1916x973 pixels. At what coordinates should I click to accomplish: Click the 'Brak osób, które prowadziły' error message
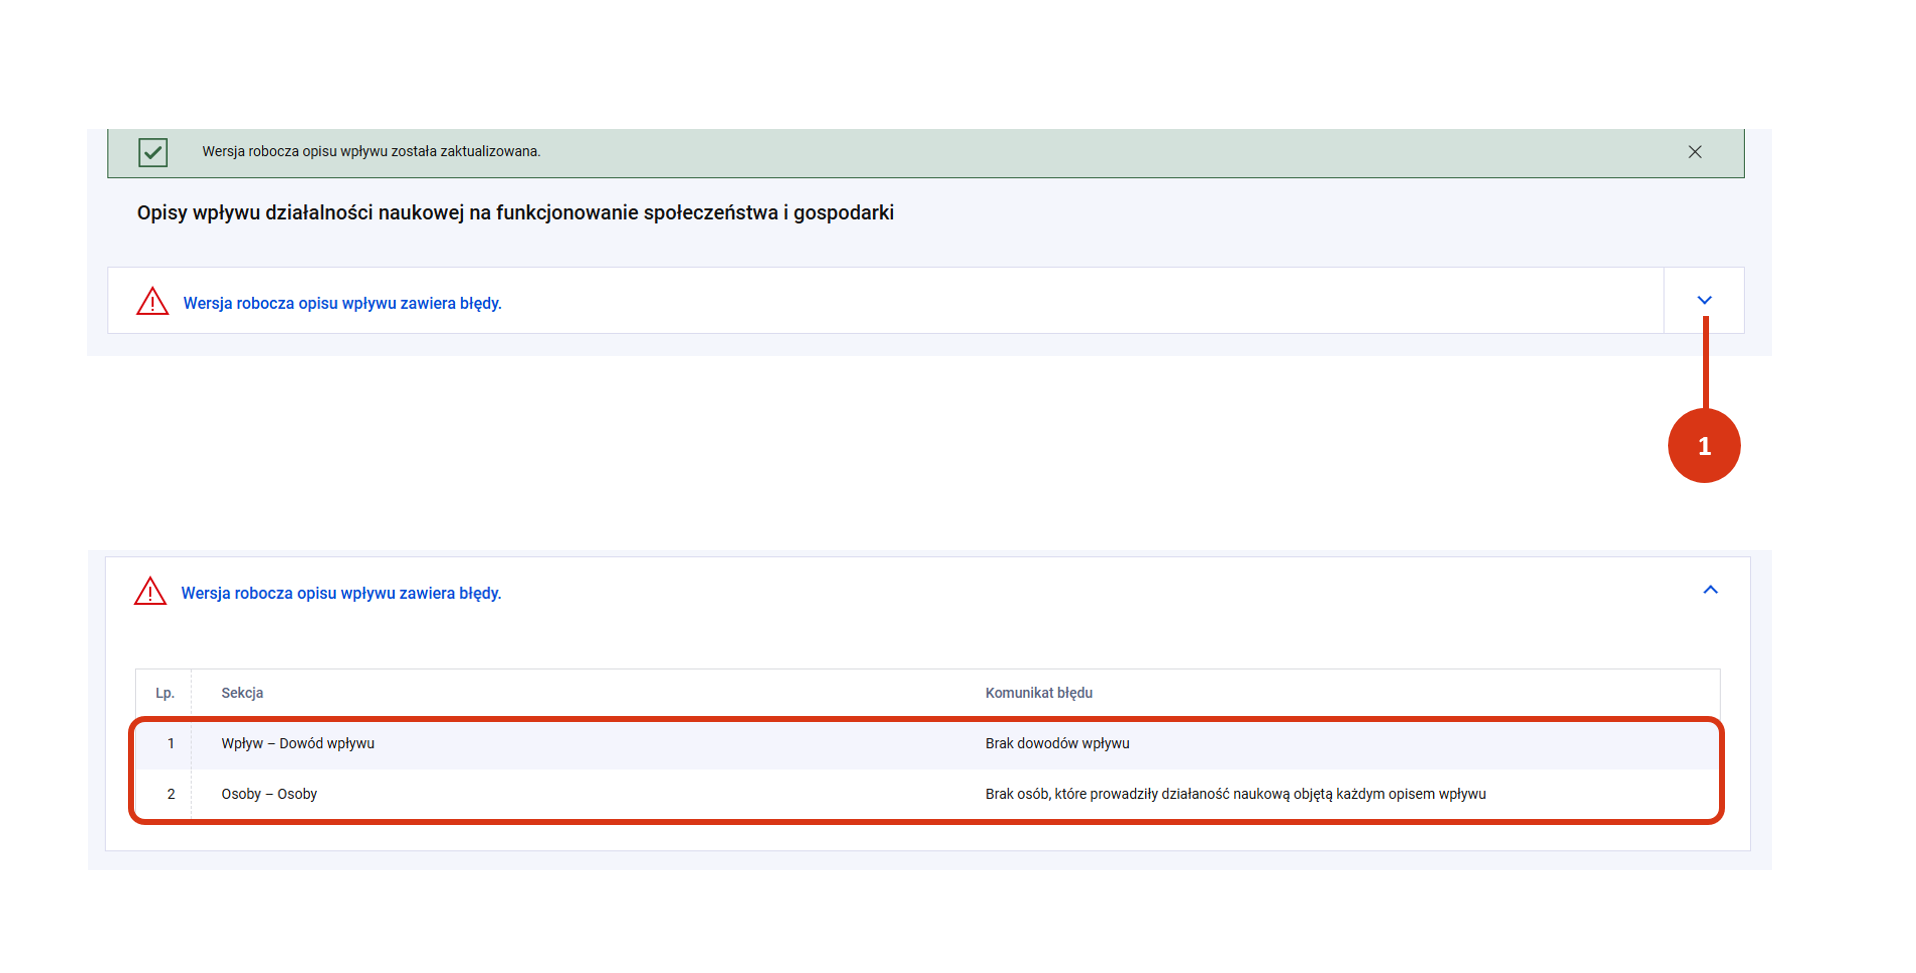click(1235, 794)
